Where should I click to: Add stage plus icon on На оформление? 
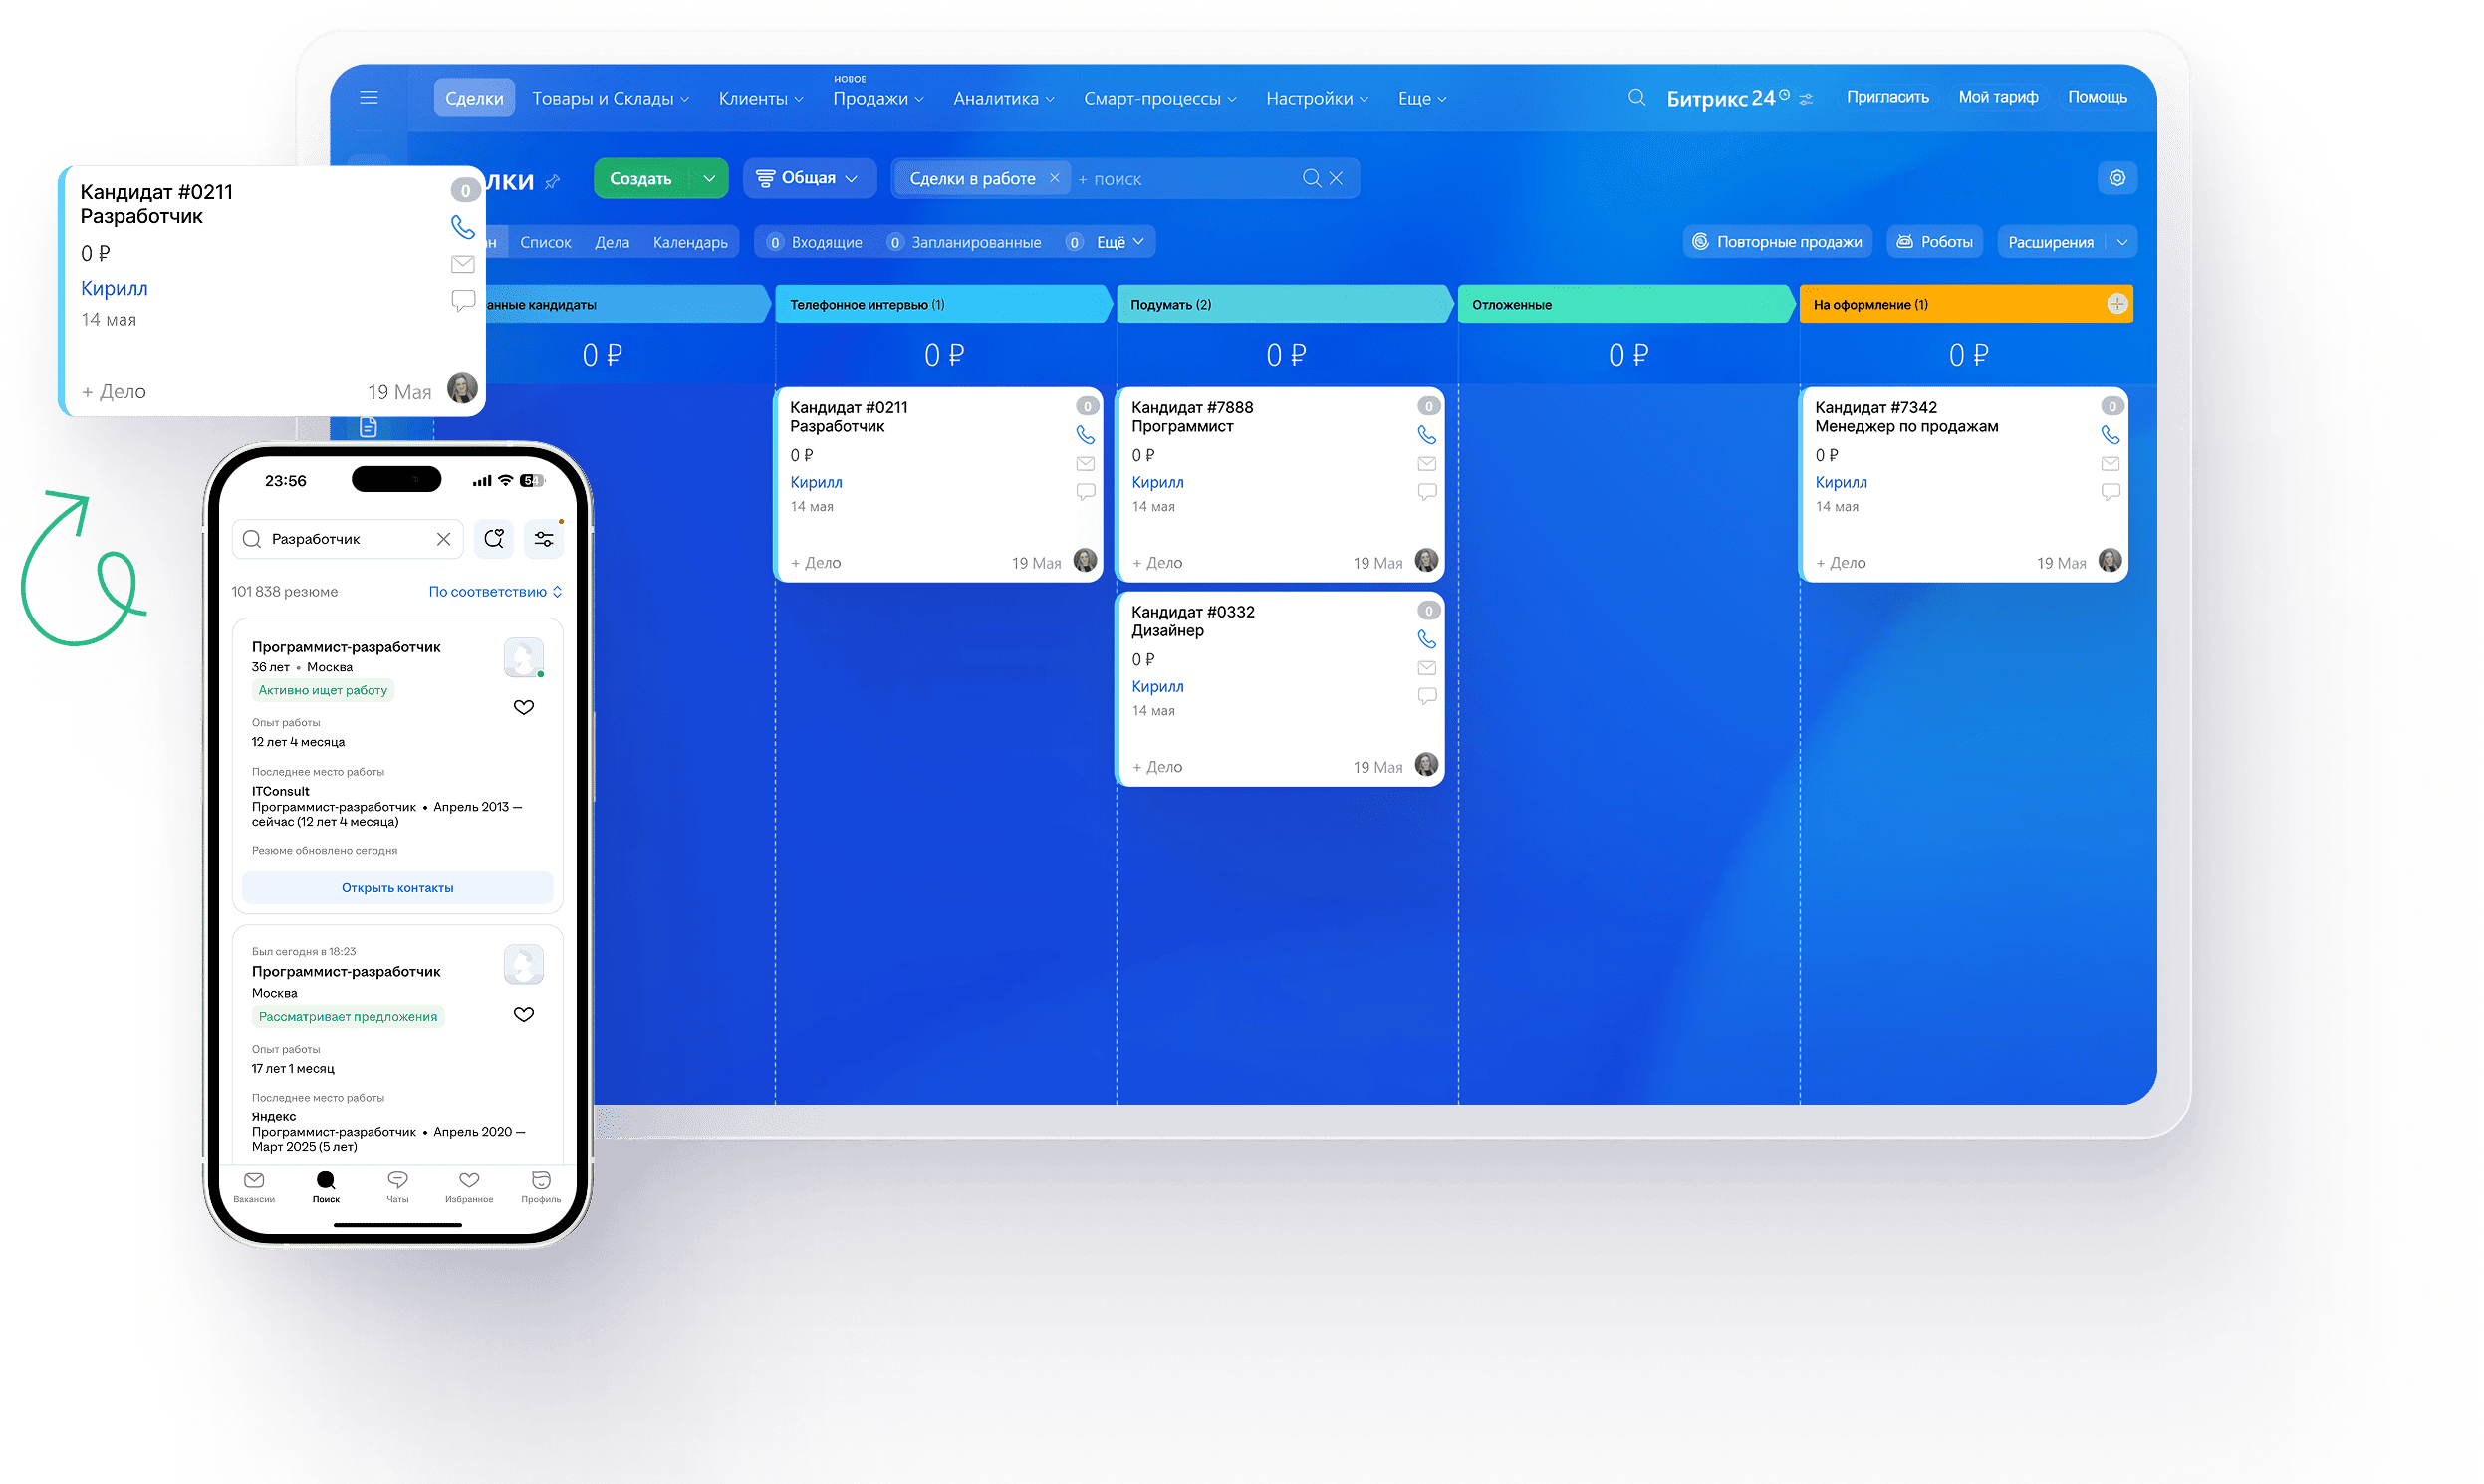point(2117,304)
